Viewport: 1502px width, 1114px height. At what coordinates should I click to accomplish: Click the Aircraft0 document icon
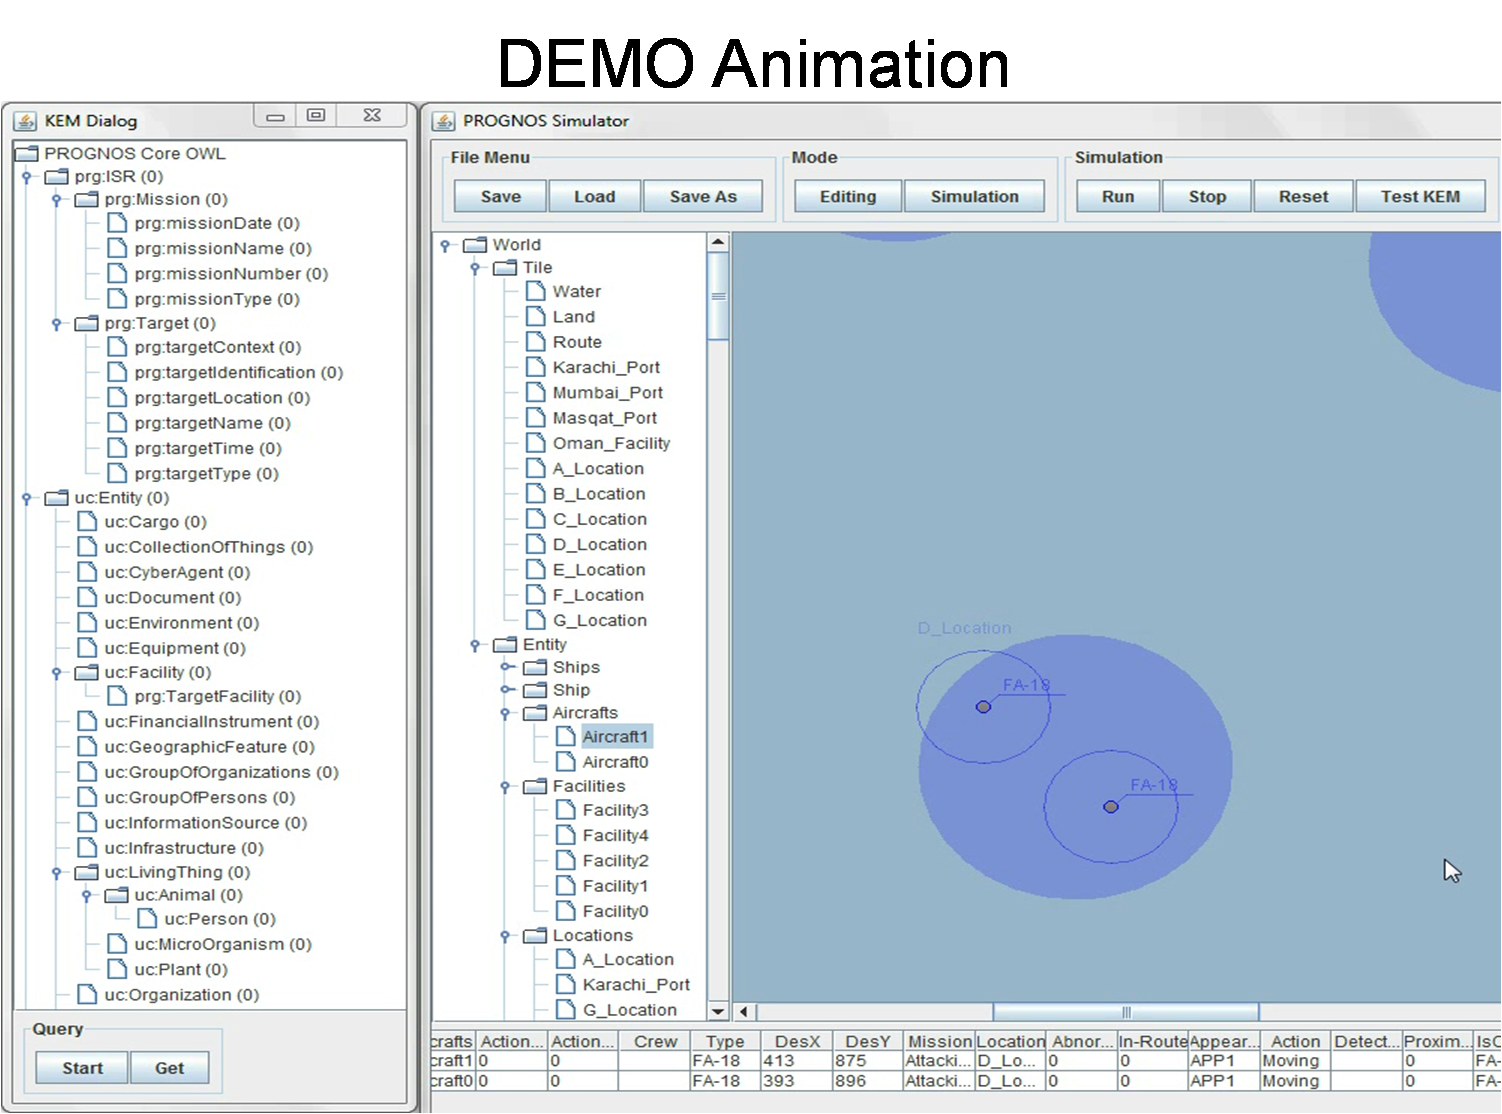[566, 761]
